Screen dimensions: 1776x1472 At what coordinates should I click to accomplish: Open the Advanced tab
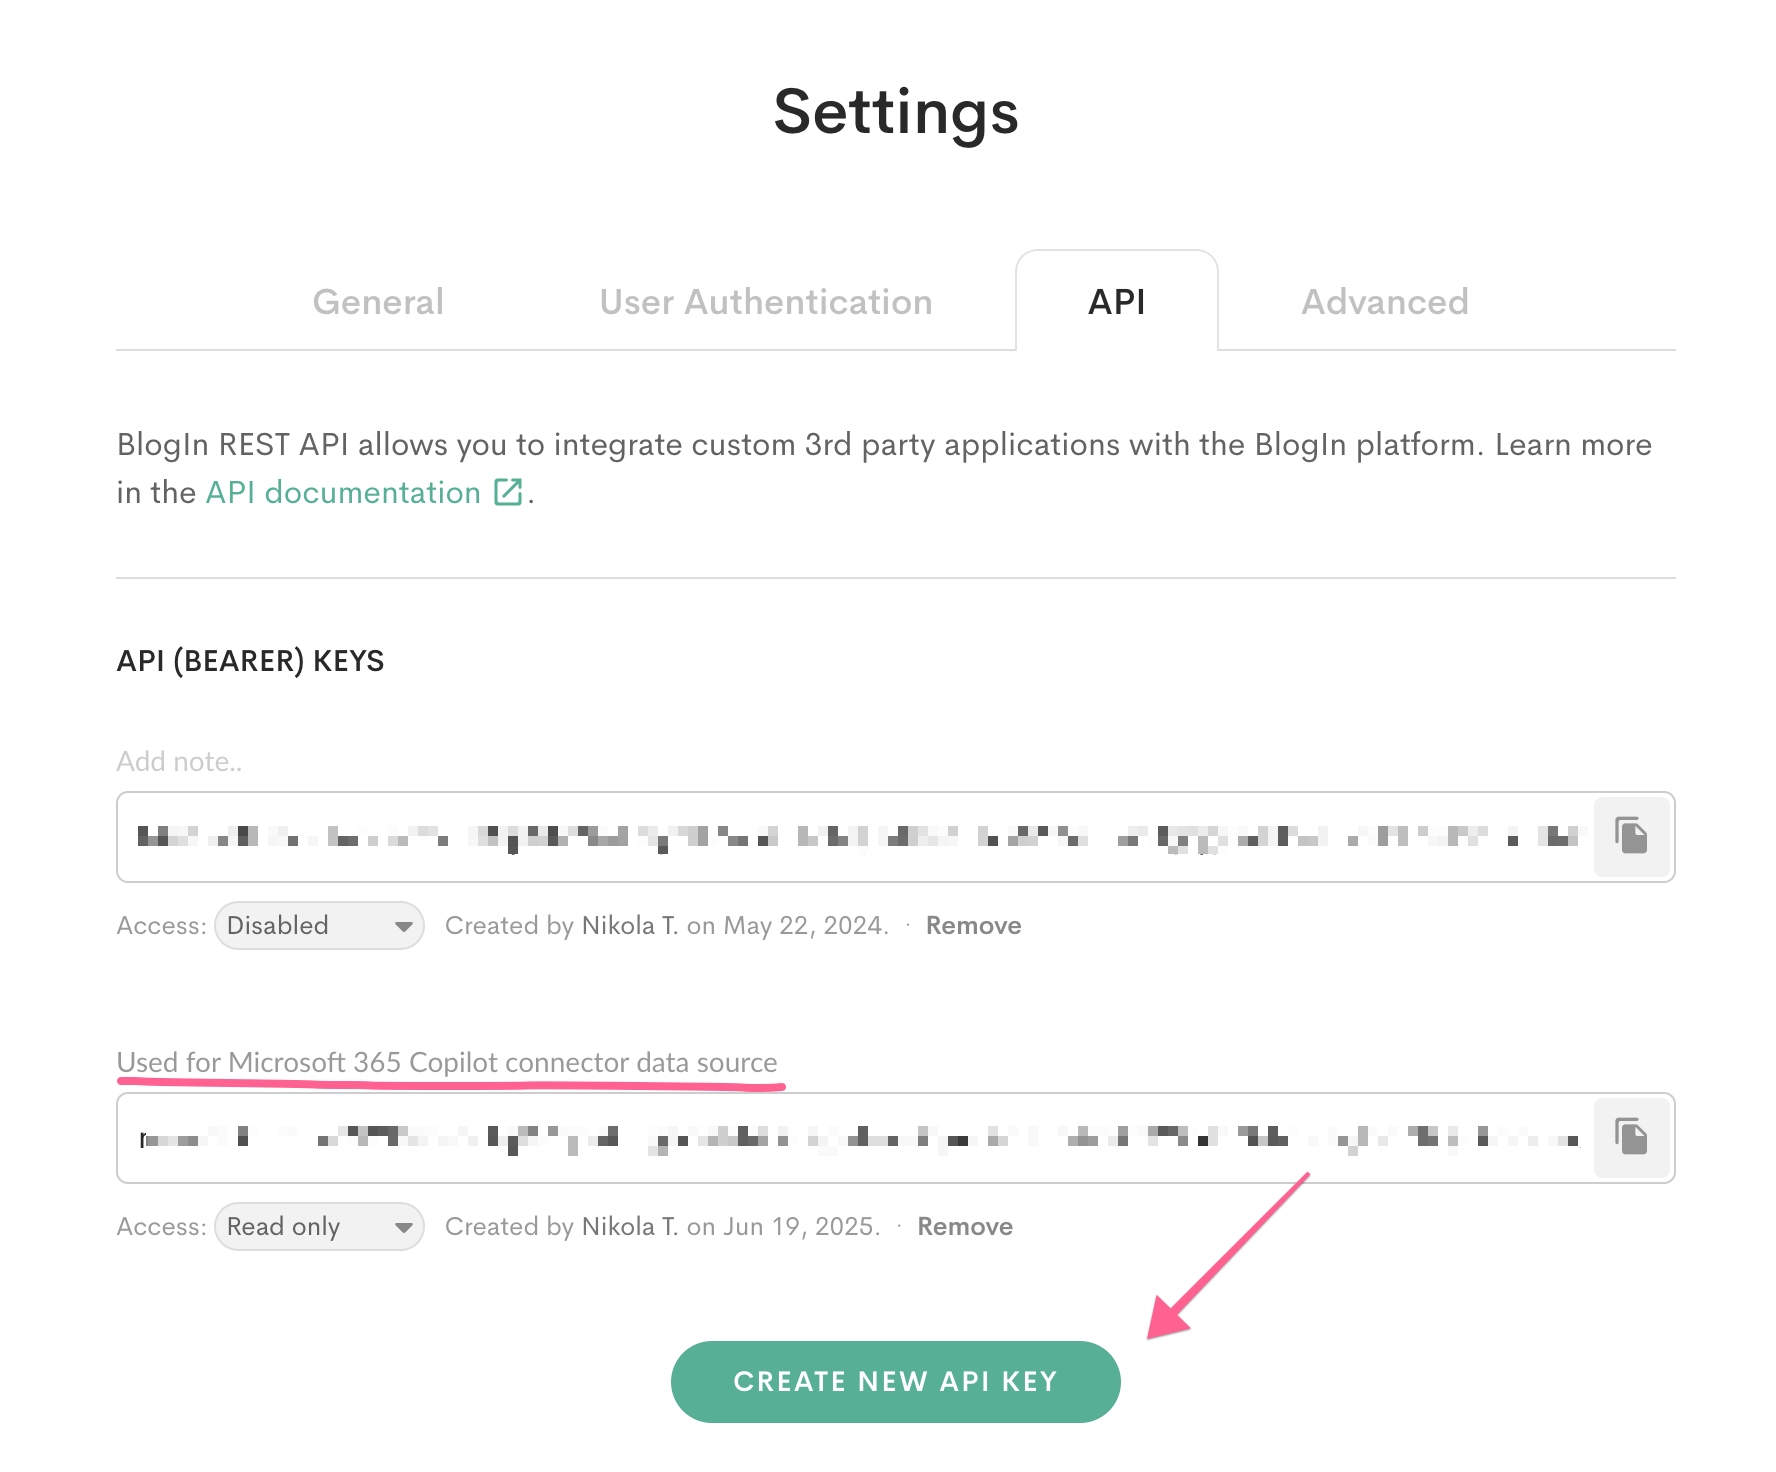[1385, 302]
